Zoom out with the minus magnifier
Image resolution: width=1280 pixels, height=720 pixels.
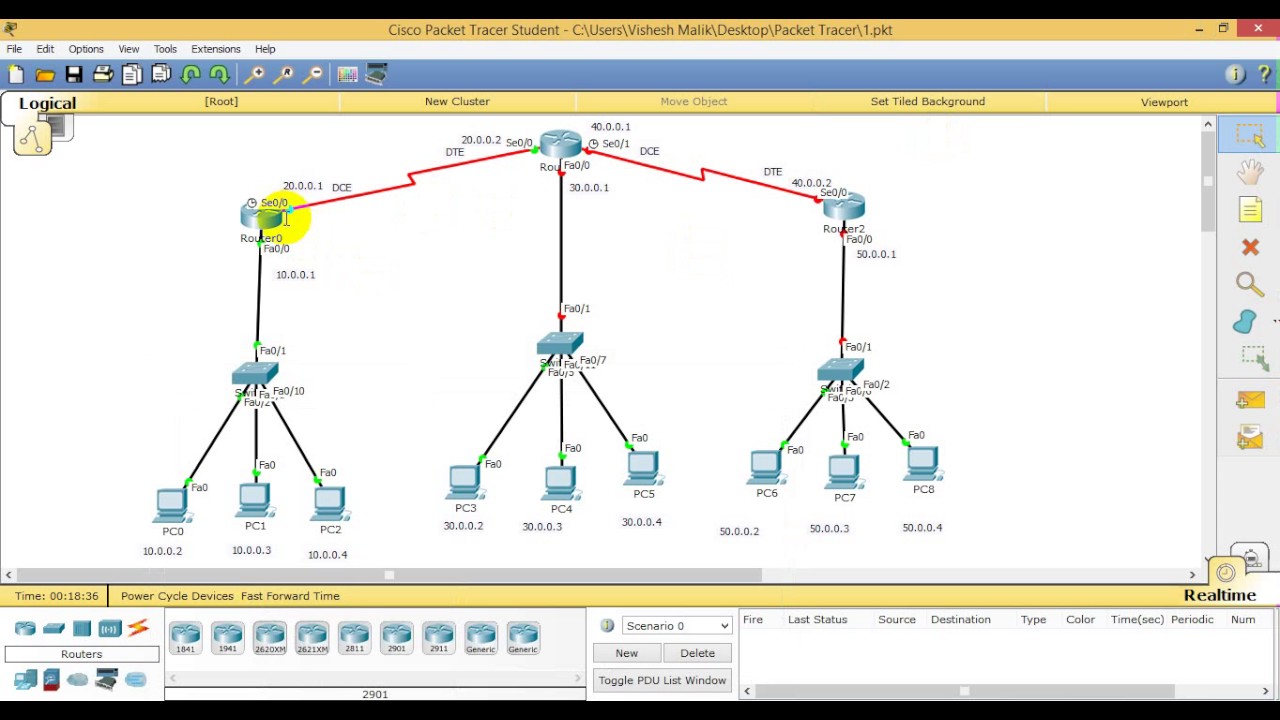(x=313, y=74)
